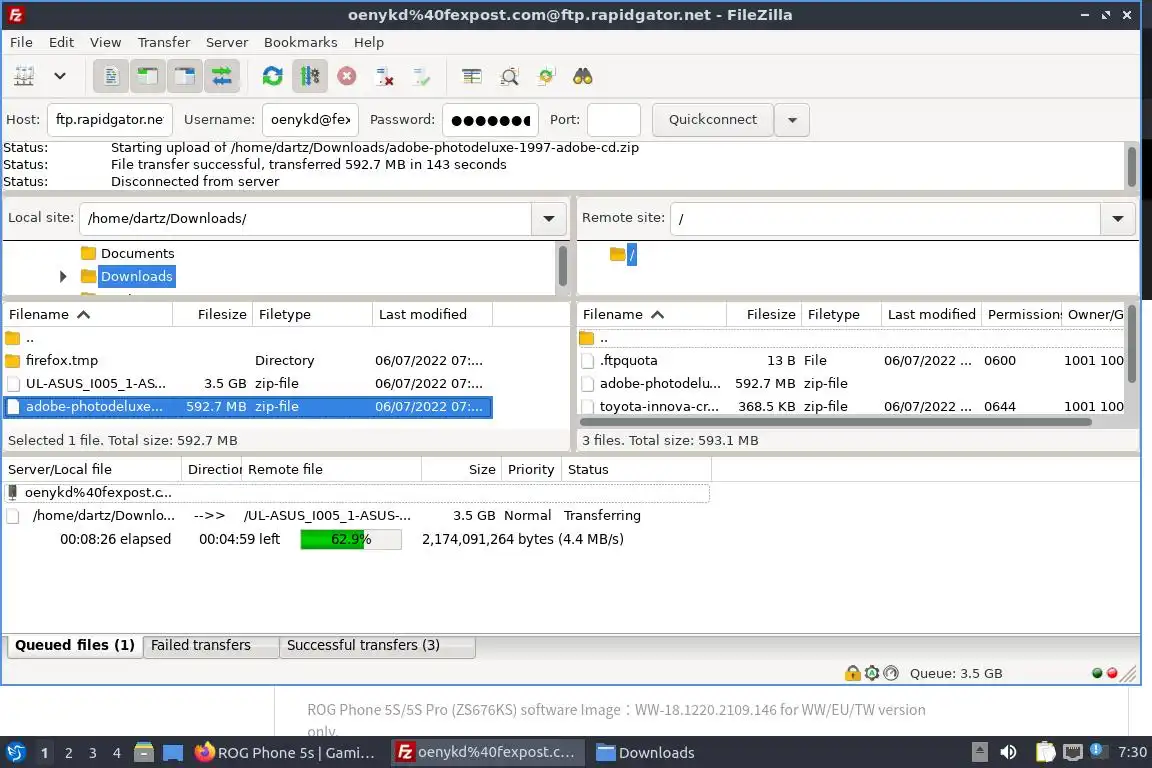Select the toyota-innova-cr... remote file
This screenshot has width=1152, height=768.
tap(851, 406)
